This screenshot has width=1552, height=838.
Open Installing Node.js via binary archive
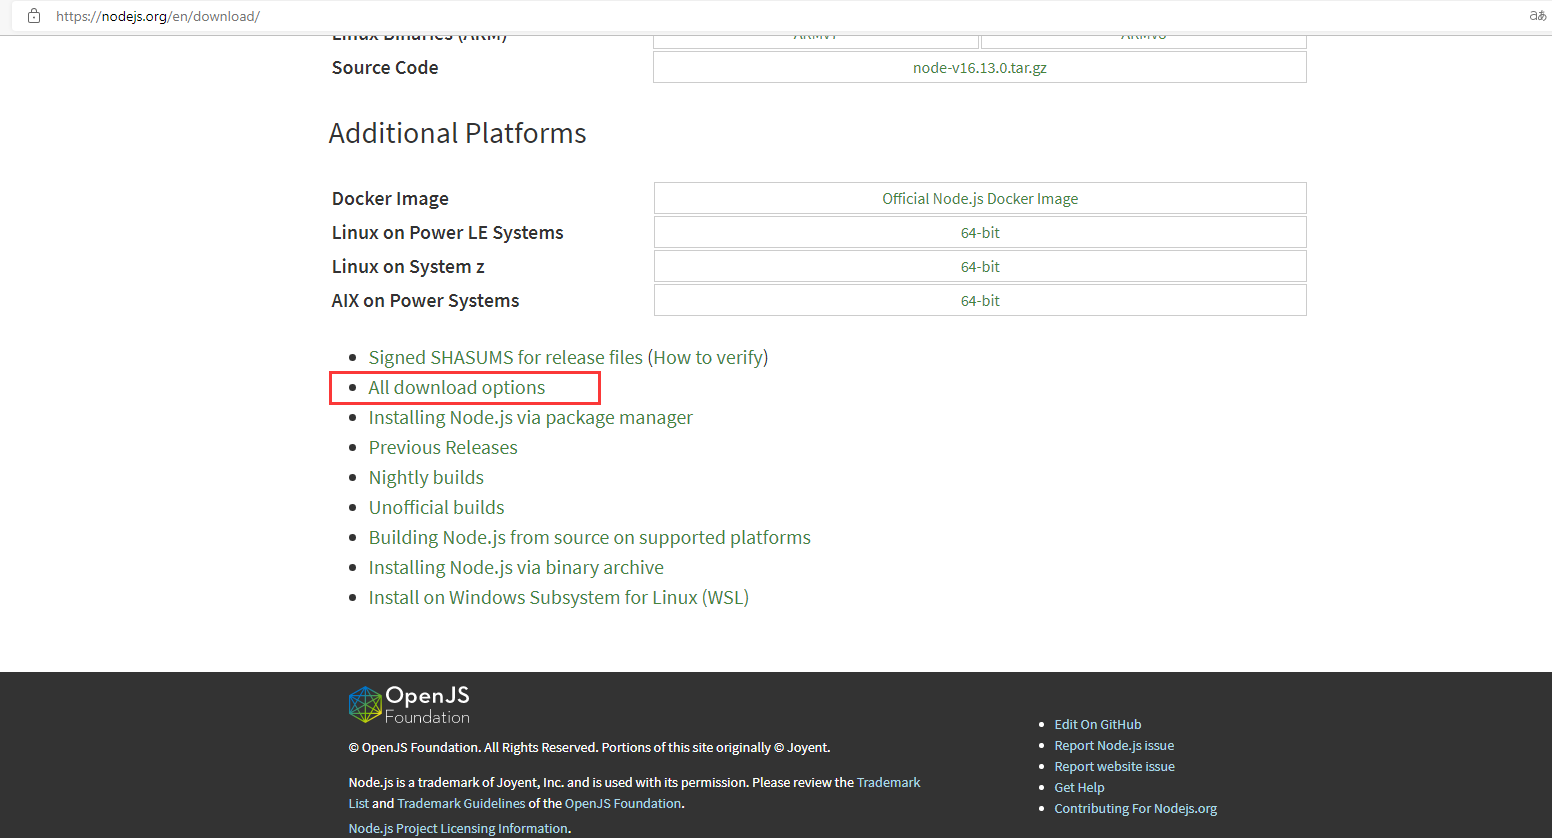(x=516, y=568)
